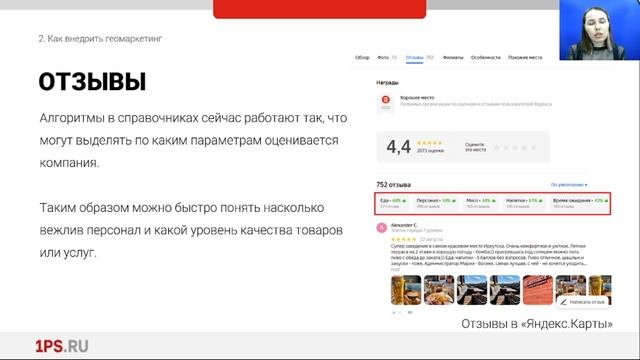Open the Особенности tab
The height and width of the screenshot is (360, 640).
click(486, 58)
